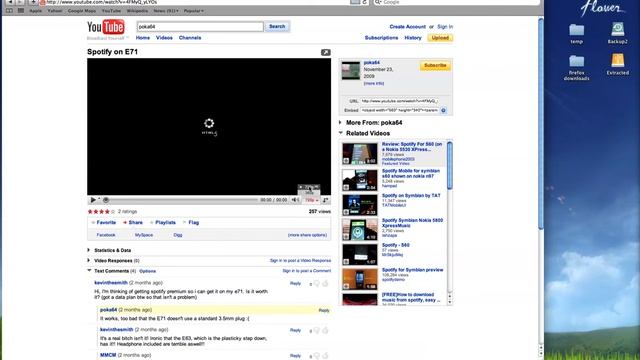640x360 pixels.
Task: Click the Show all bookmarks icon
Action: point(9,11)
